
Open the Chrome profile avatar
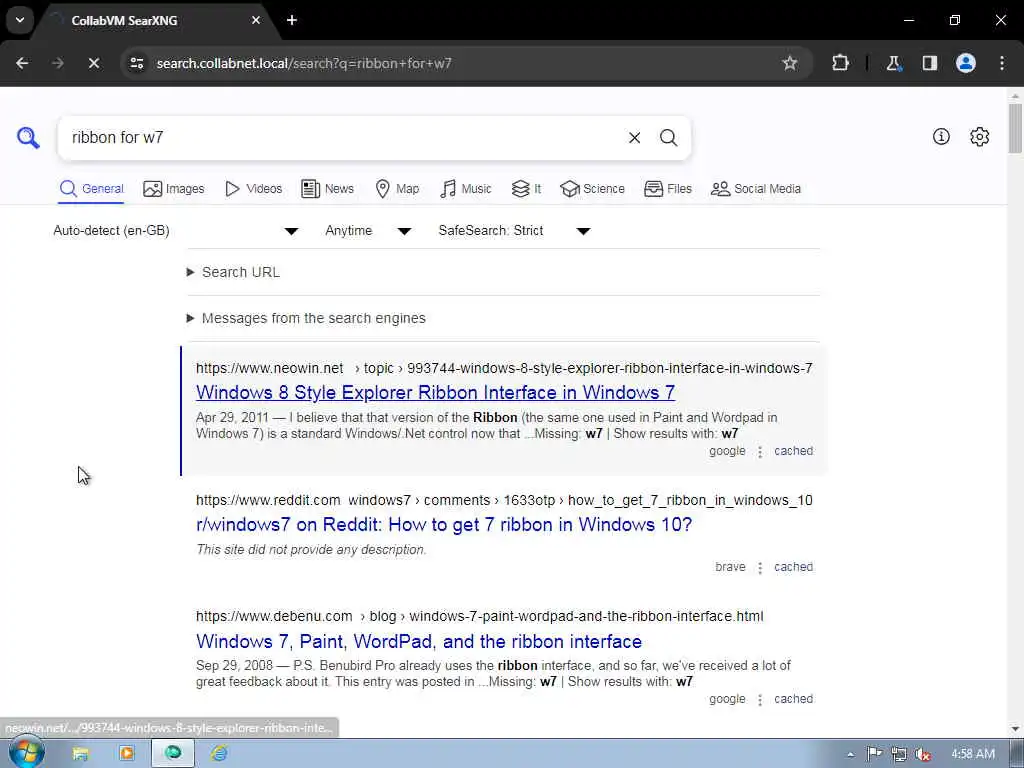965,63
